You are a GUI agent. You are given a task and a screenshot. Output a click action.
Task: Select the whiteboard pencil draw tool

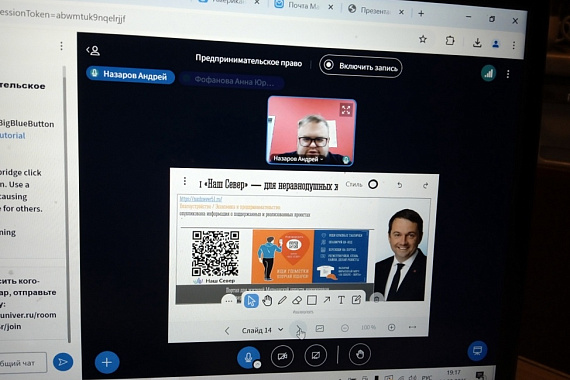(282, 300)
